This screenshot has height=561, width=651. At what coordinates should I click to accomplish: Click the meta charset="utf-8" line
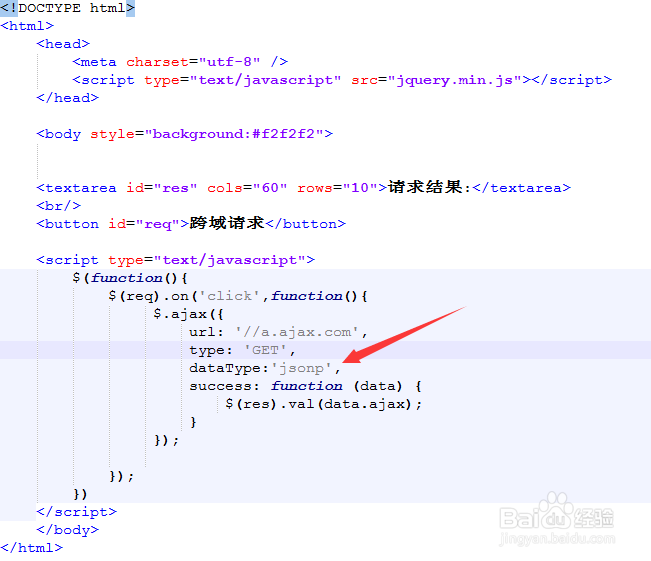pyautogui.click(x=180, y=62)
